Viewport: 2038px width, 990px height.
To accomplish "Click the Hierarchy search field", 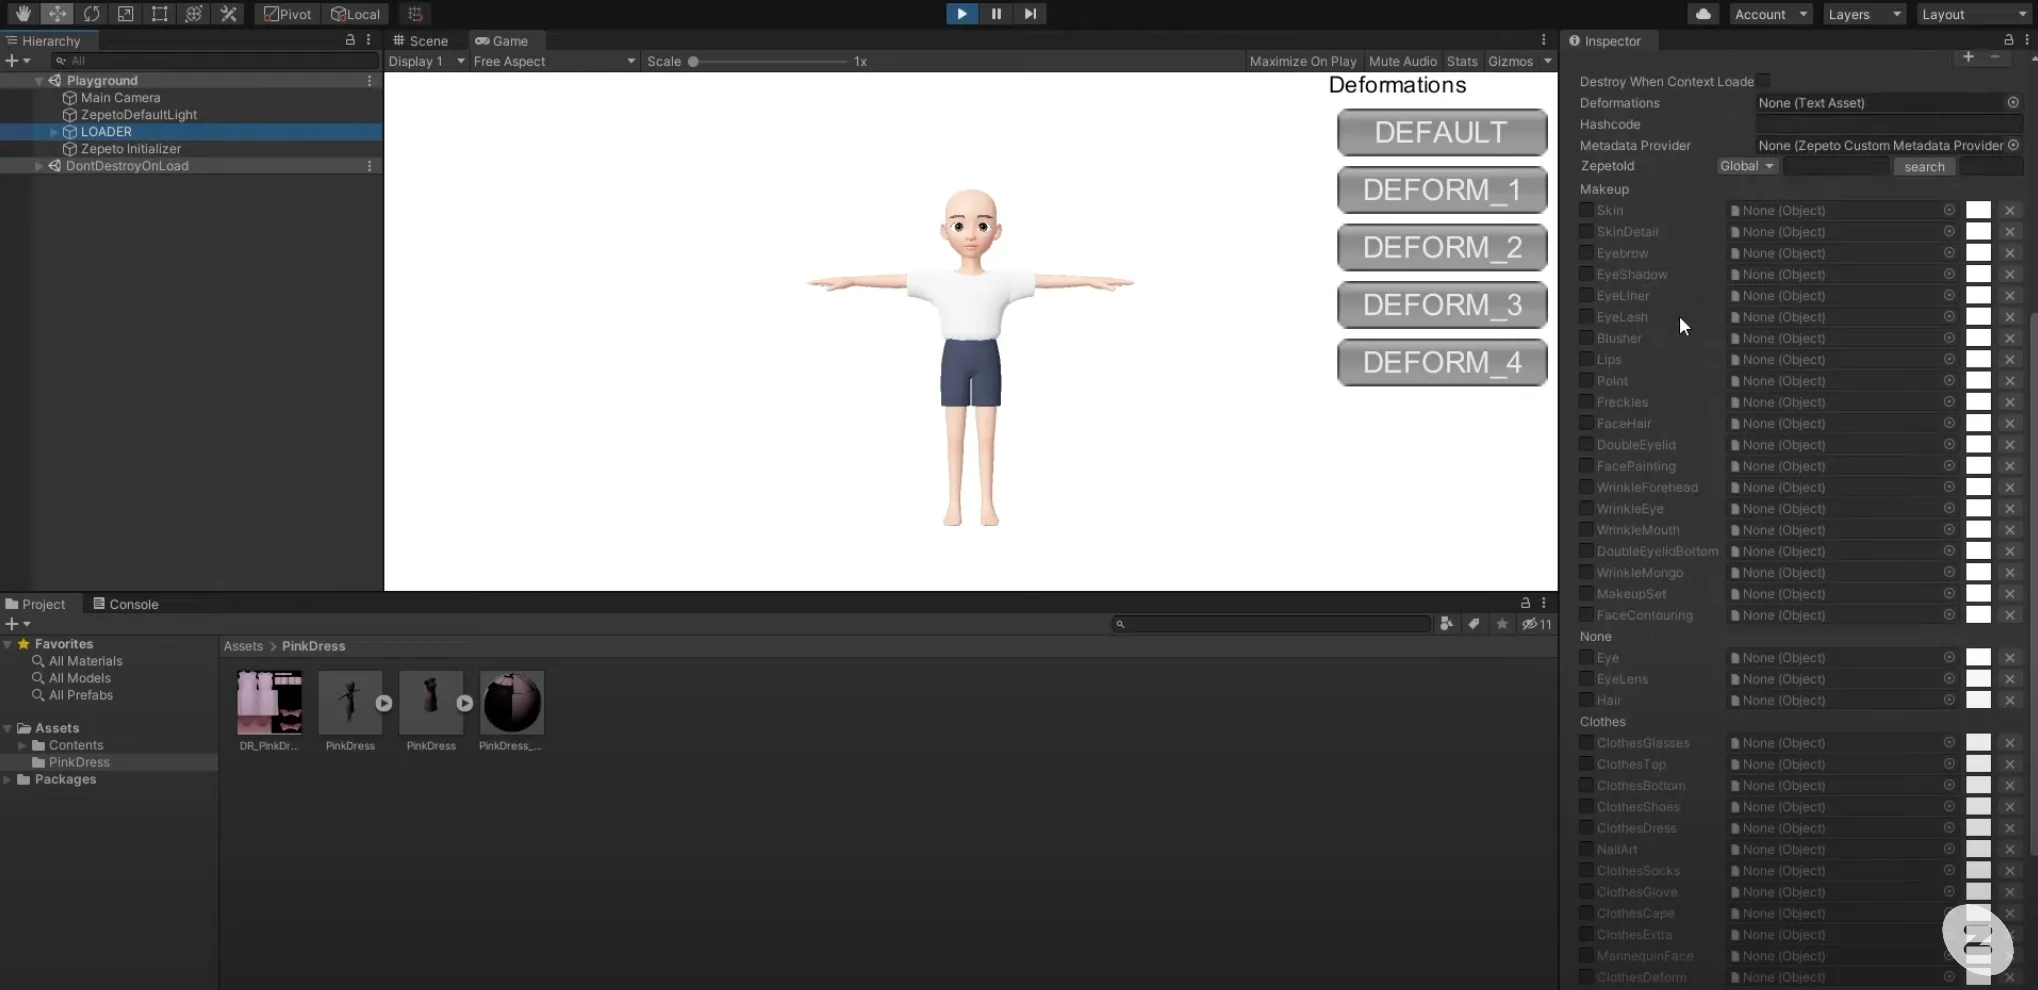I will (214, 61).
